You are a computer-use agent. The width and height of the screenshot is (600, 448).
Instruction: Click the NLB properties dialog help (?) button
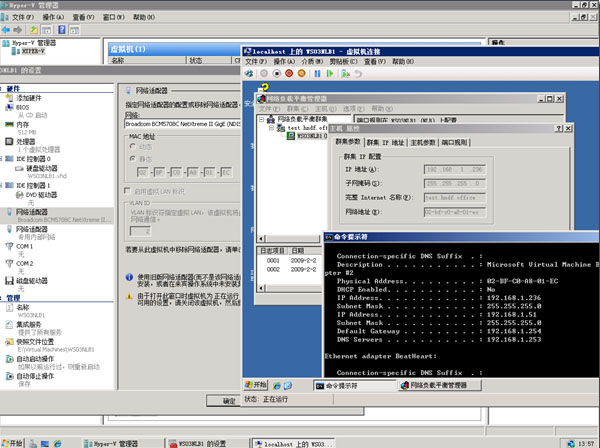coord(559,129)
